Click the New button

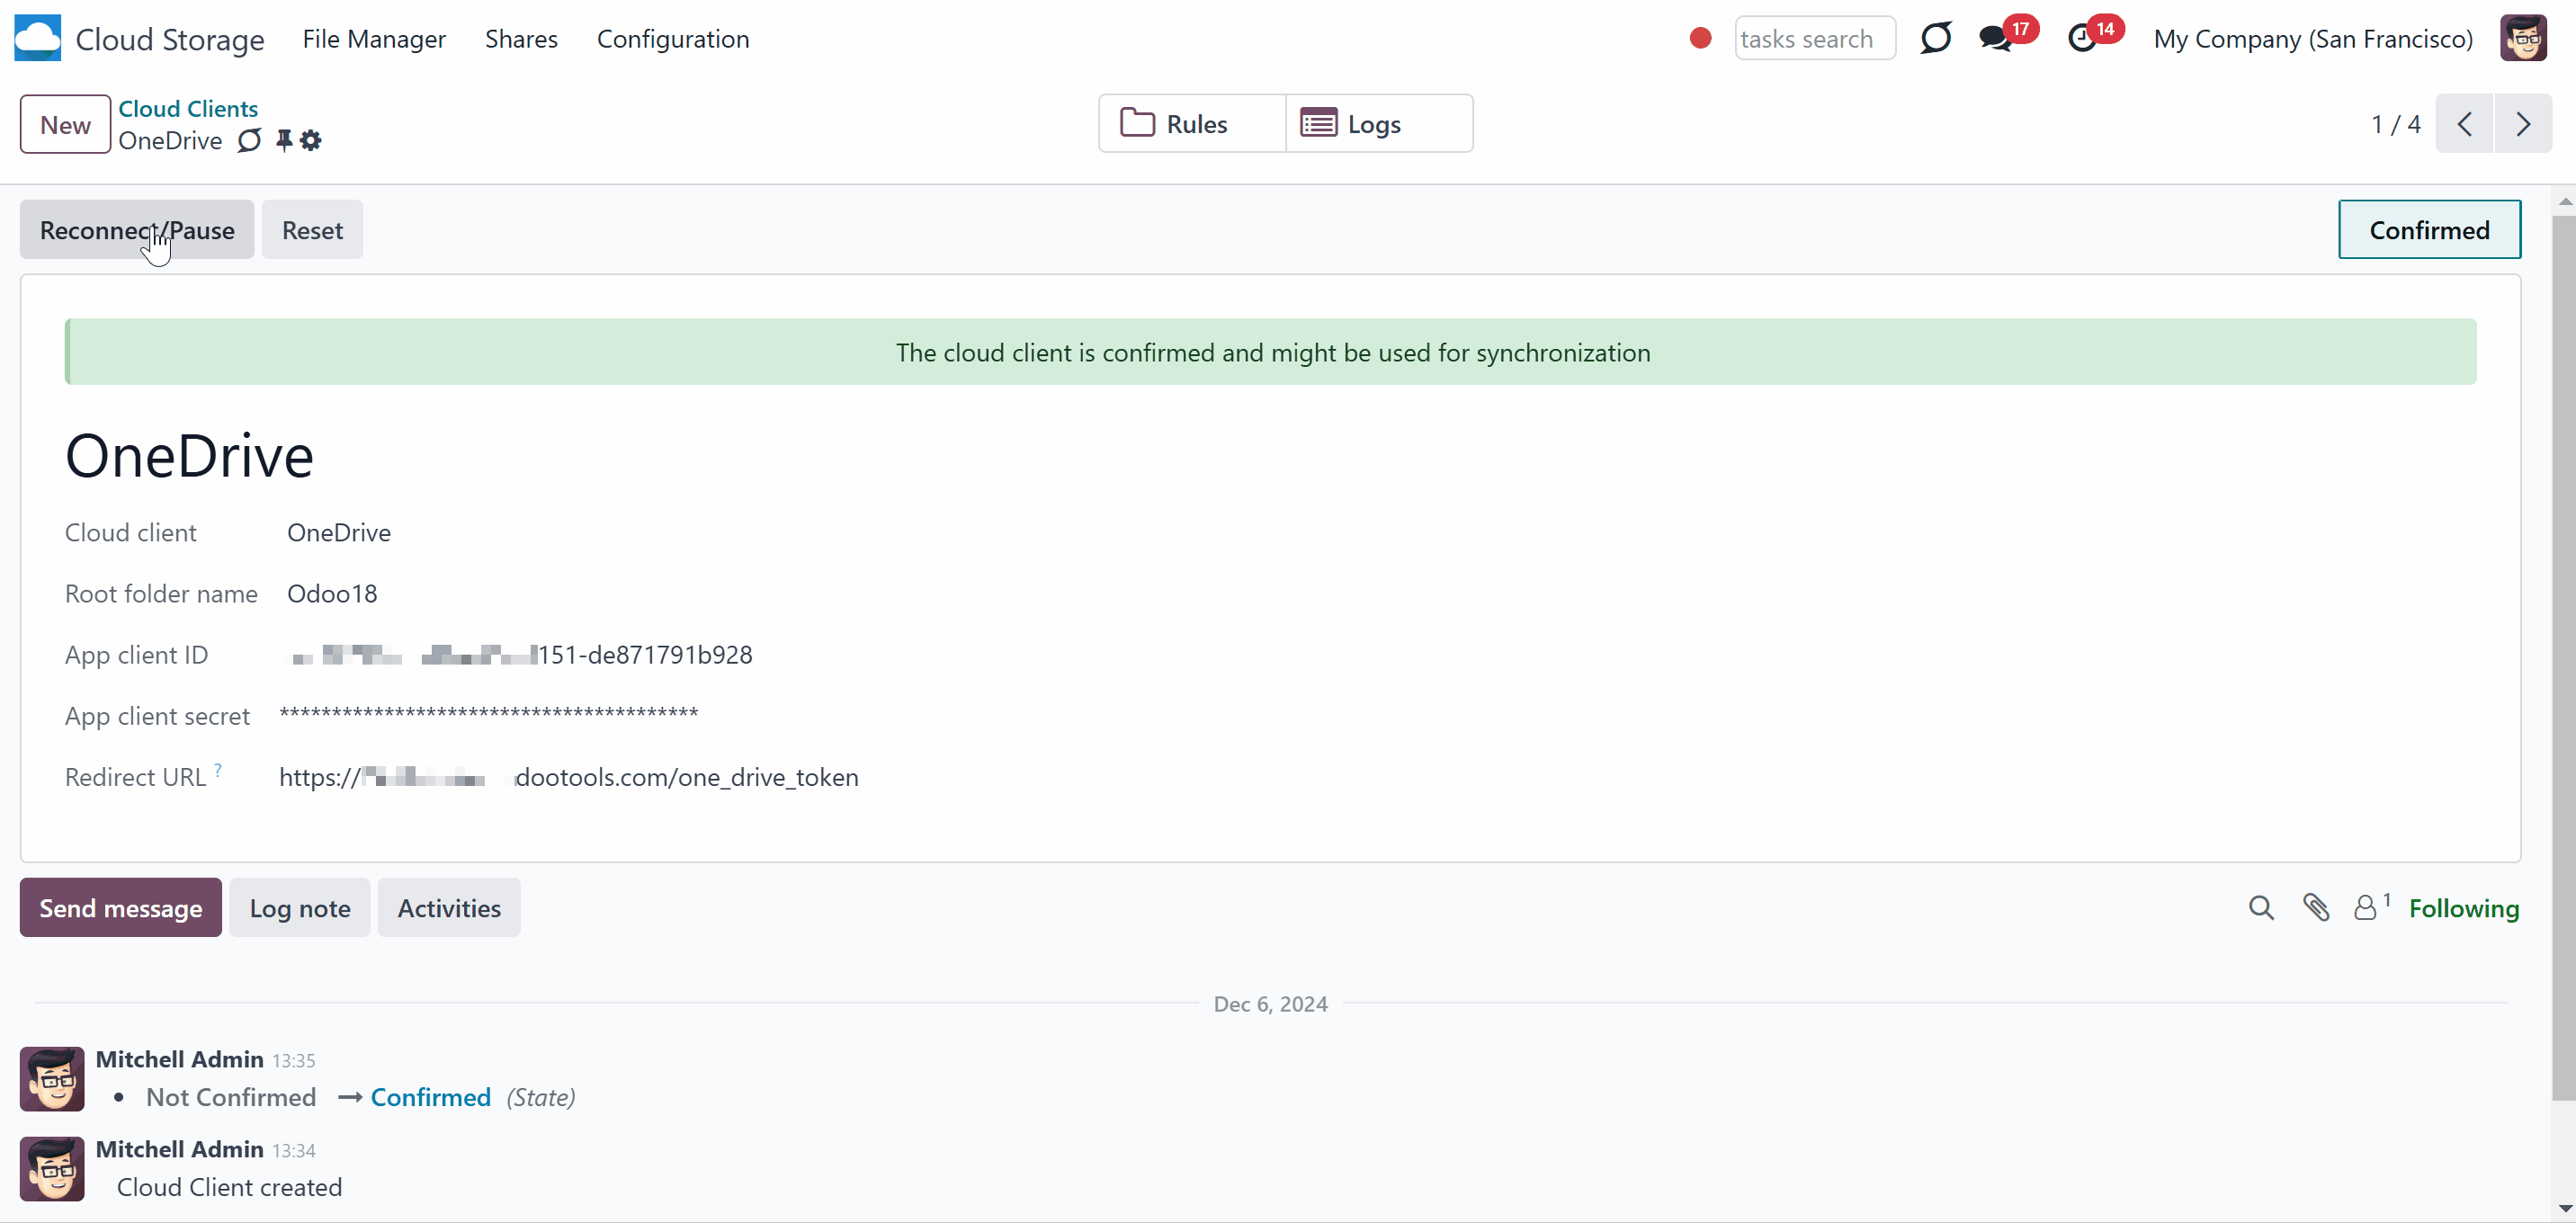click(x=65, y=124)
